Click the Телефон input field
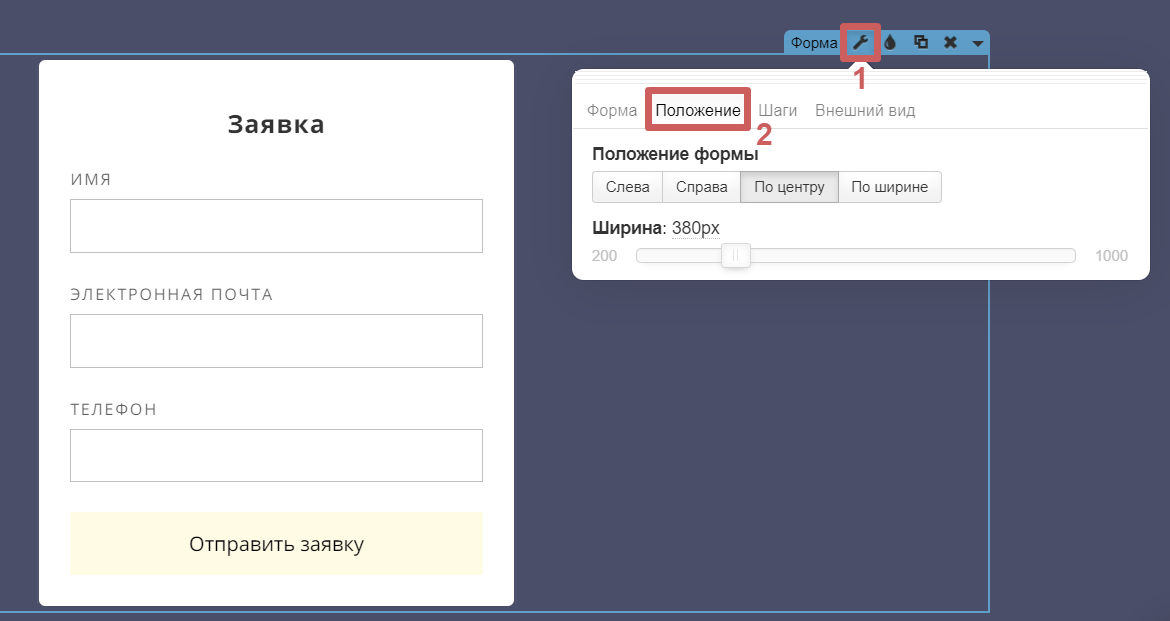This screenshot has width=1170, height=621. [276, 456]
